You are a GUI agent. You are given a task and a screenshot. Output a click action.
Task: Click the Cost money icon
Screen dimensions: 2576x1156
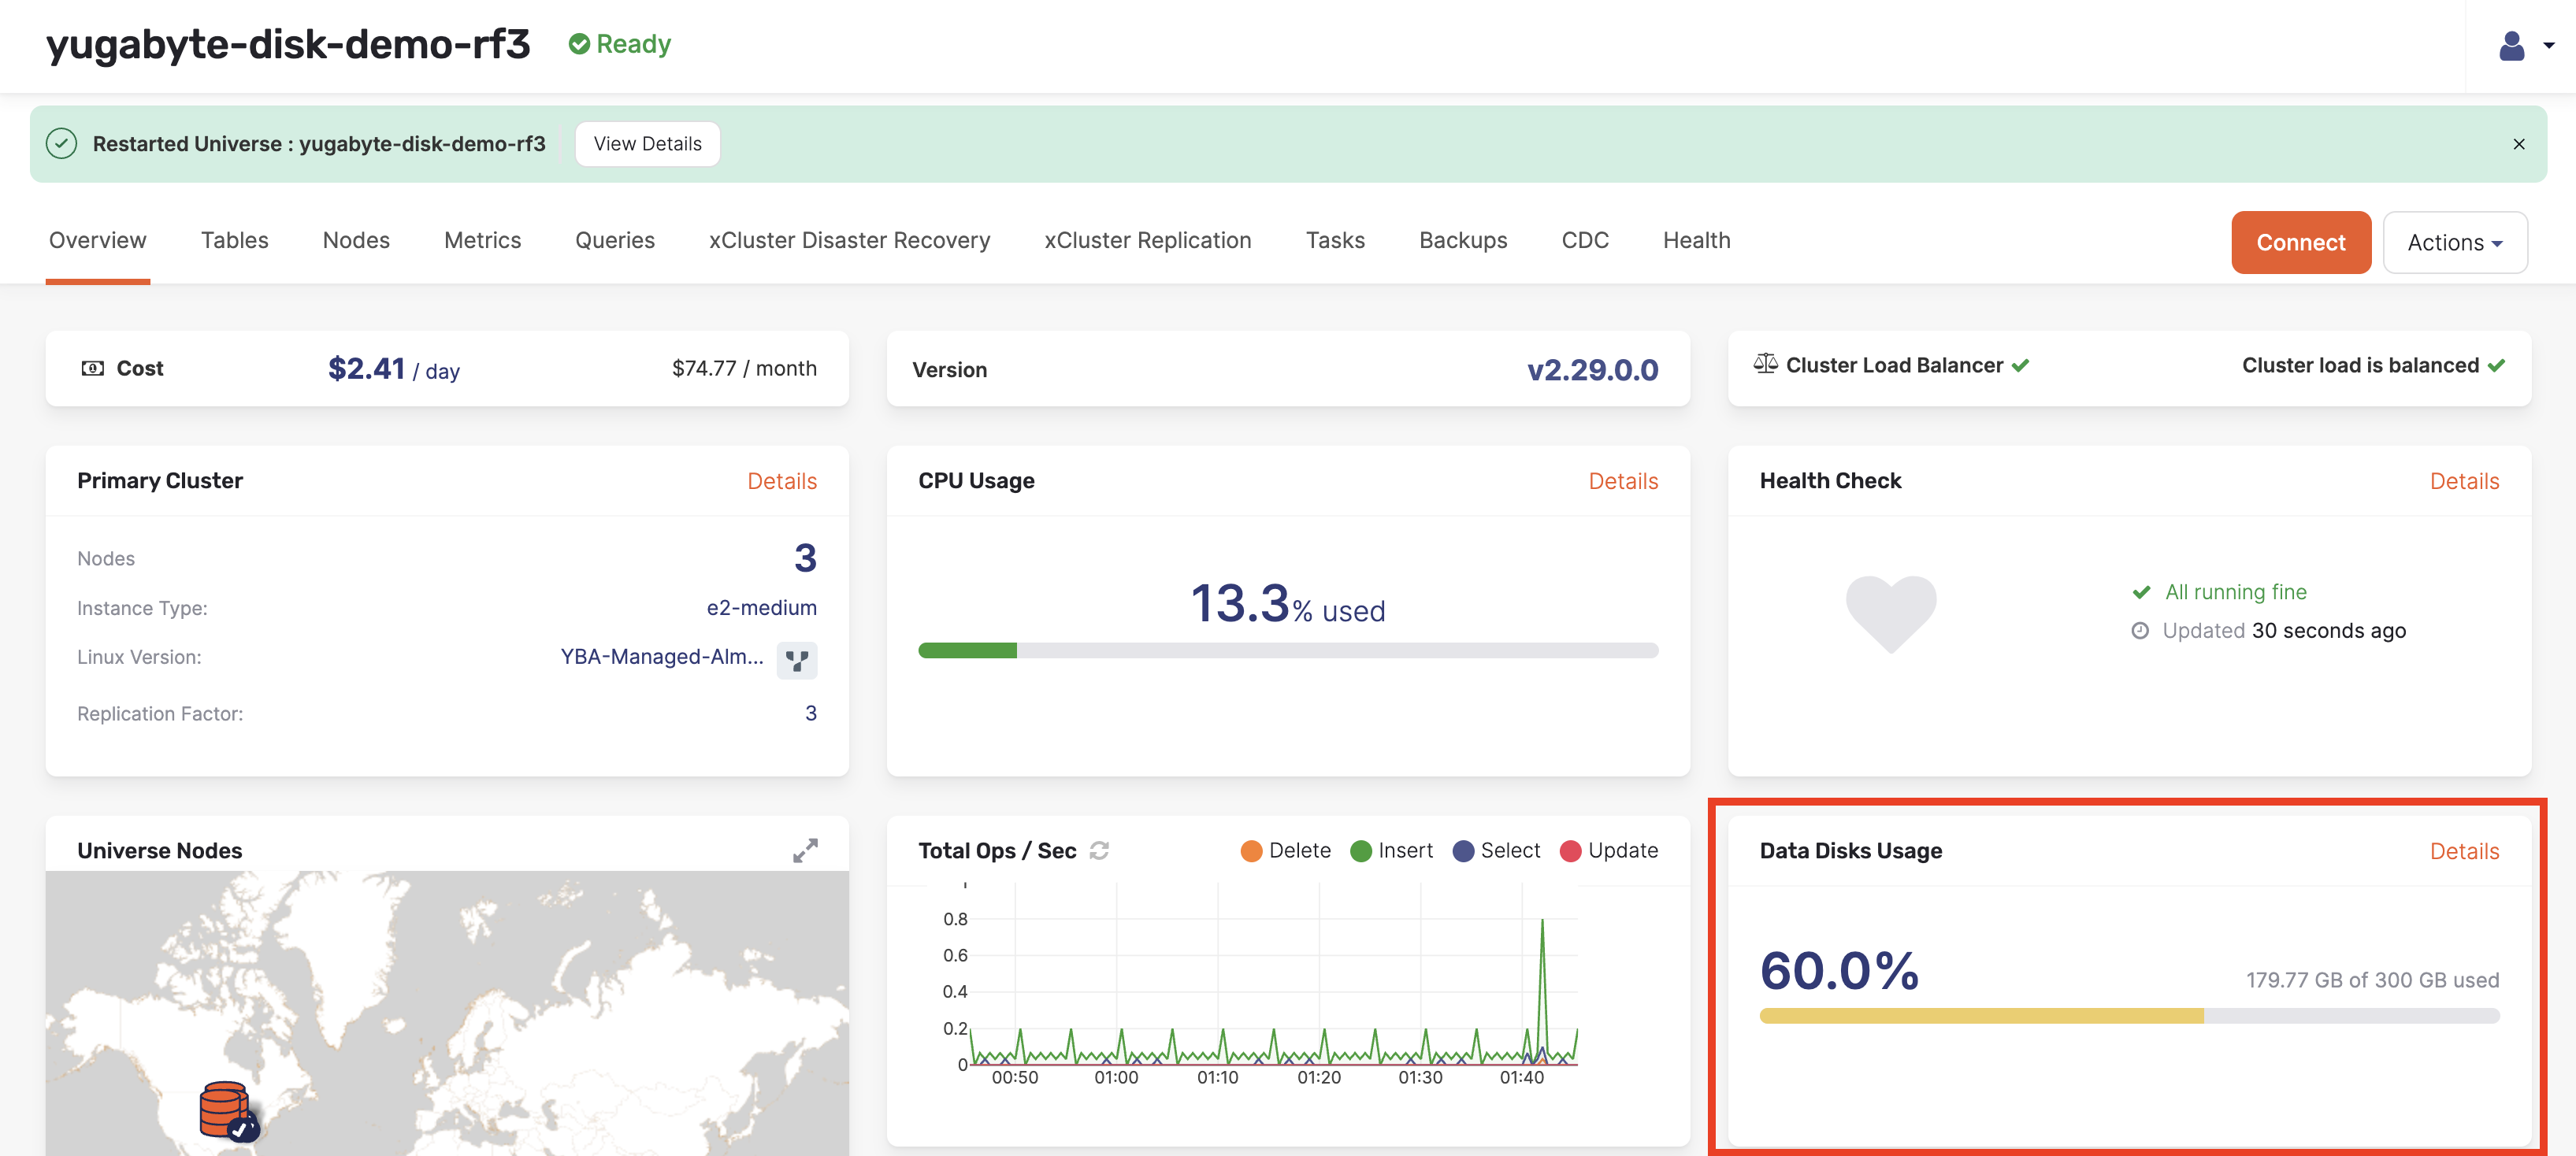point(92,368)
